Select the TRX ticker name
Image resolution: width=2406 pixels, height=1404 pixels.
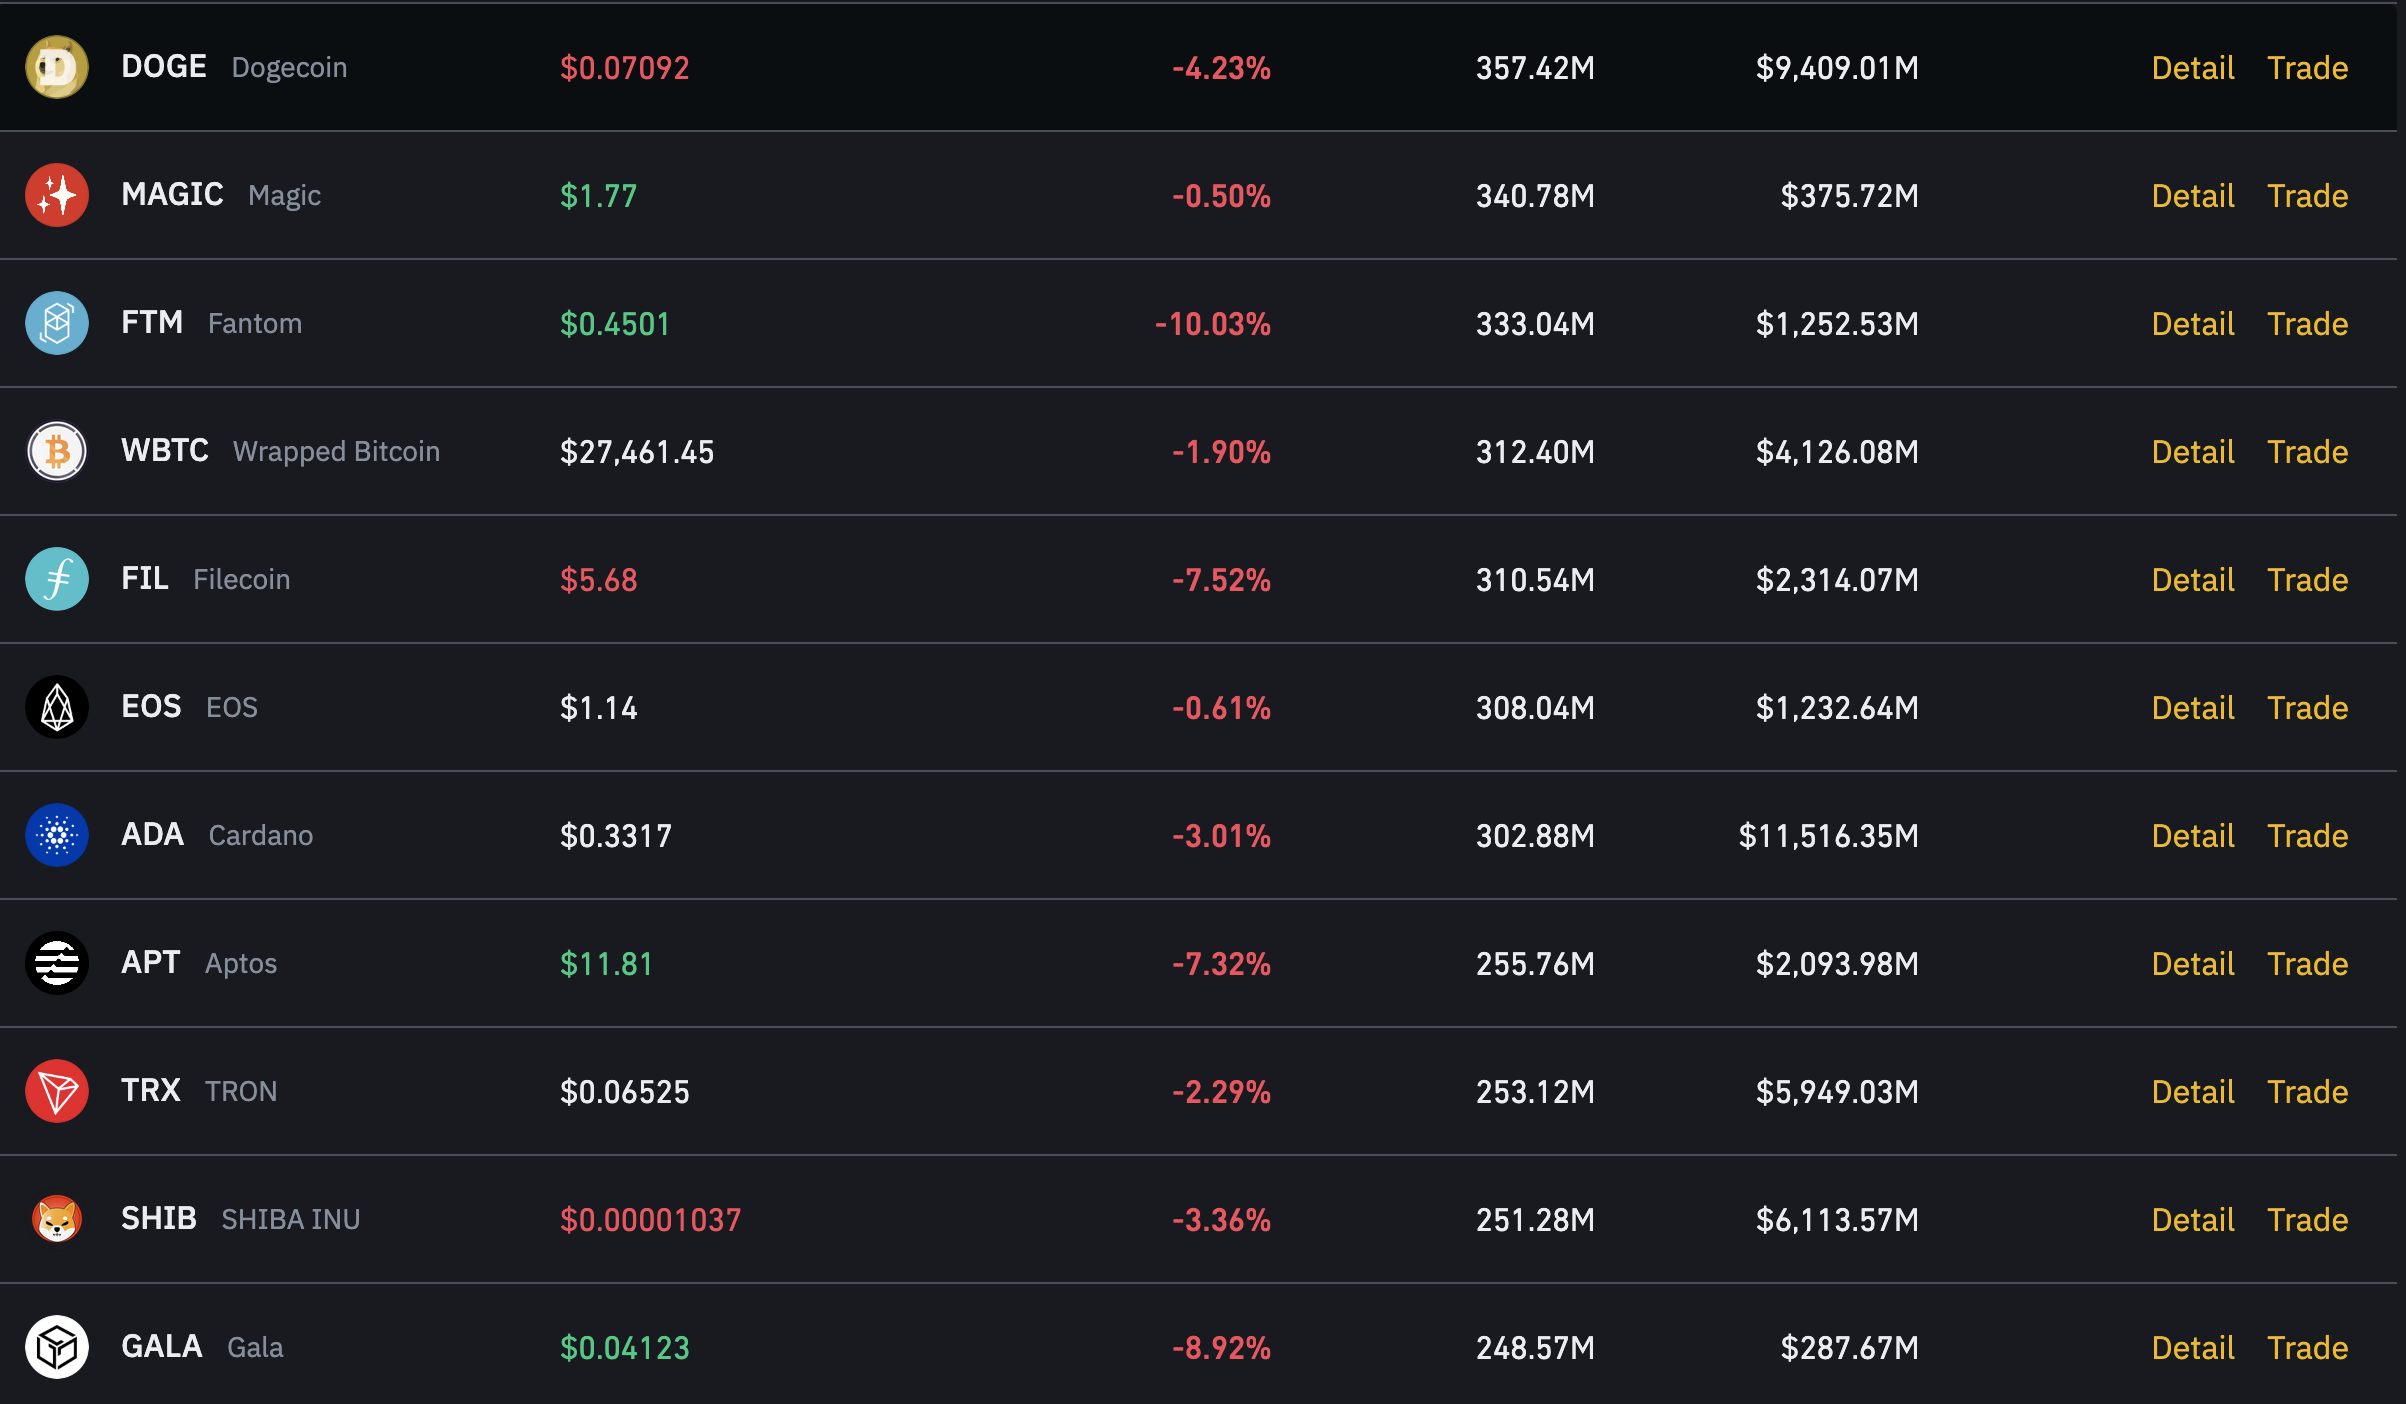point(150,1090)
